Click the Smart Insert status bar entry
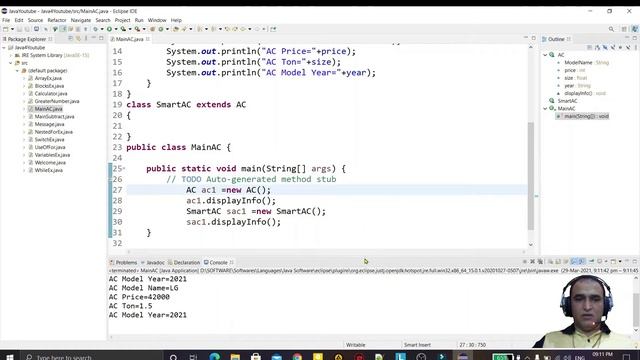The image size is (640, 360). coord(417,345)
